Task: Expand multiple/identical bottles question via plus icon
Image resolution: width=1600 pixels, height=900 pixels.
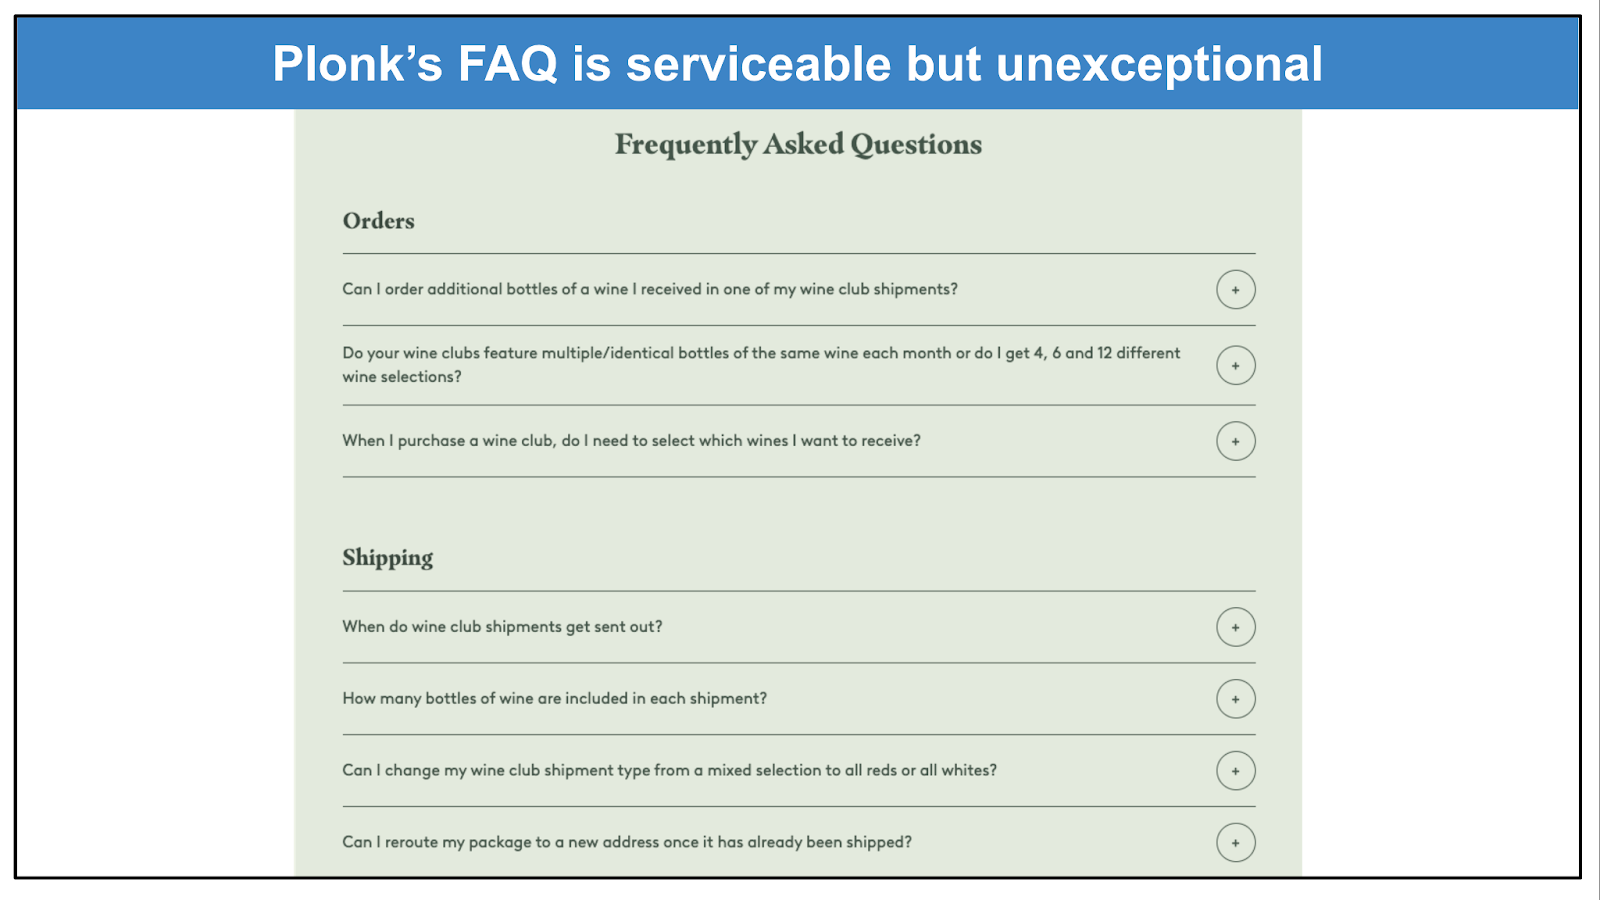Action: click(x=1235, y=366)
